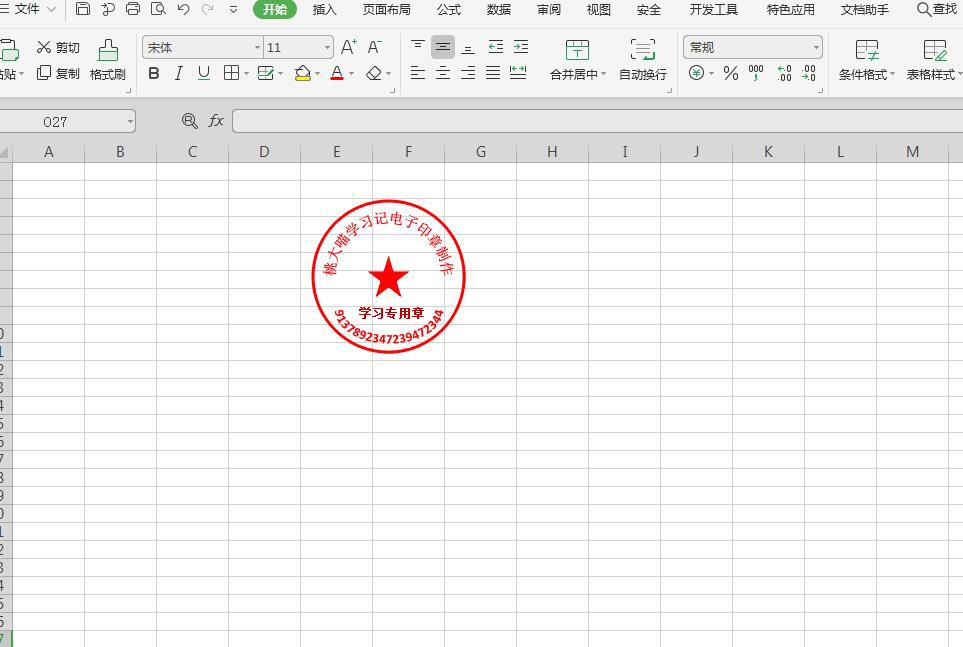Viewport: 963px width, 647px height.
Task: Apply percent number format
Action: click(x=731, y=73)
